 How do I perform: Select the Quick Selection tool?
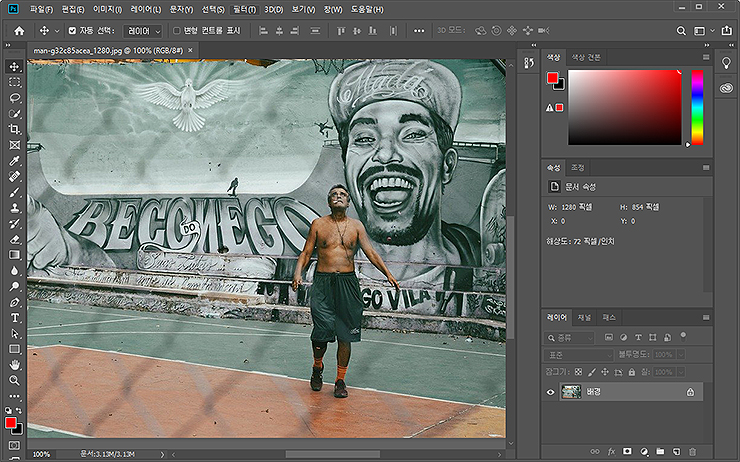[x=15, y=114]
